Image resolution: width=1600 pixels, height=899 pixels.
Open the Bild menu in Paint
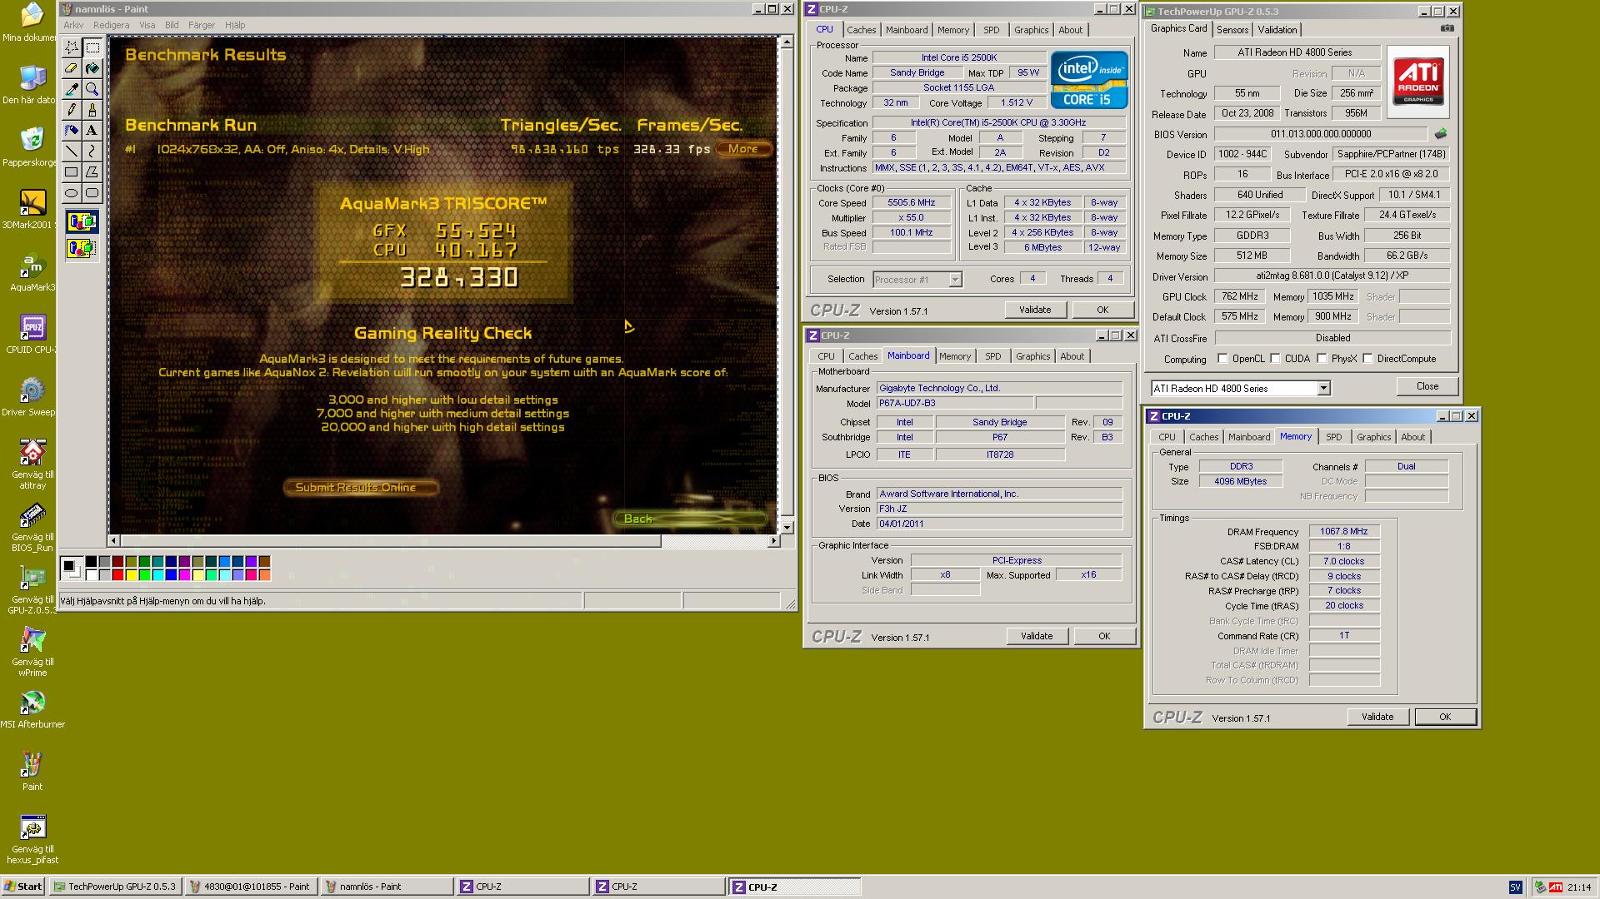click(x=172, y=25)
